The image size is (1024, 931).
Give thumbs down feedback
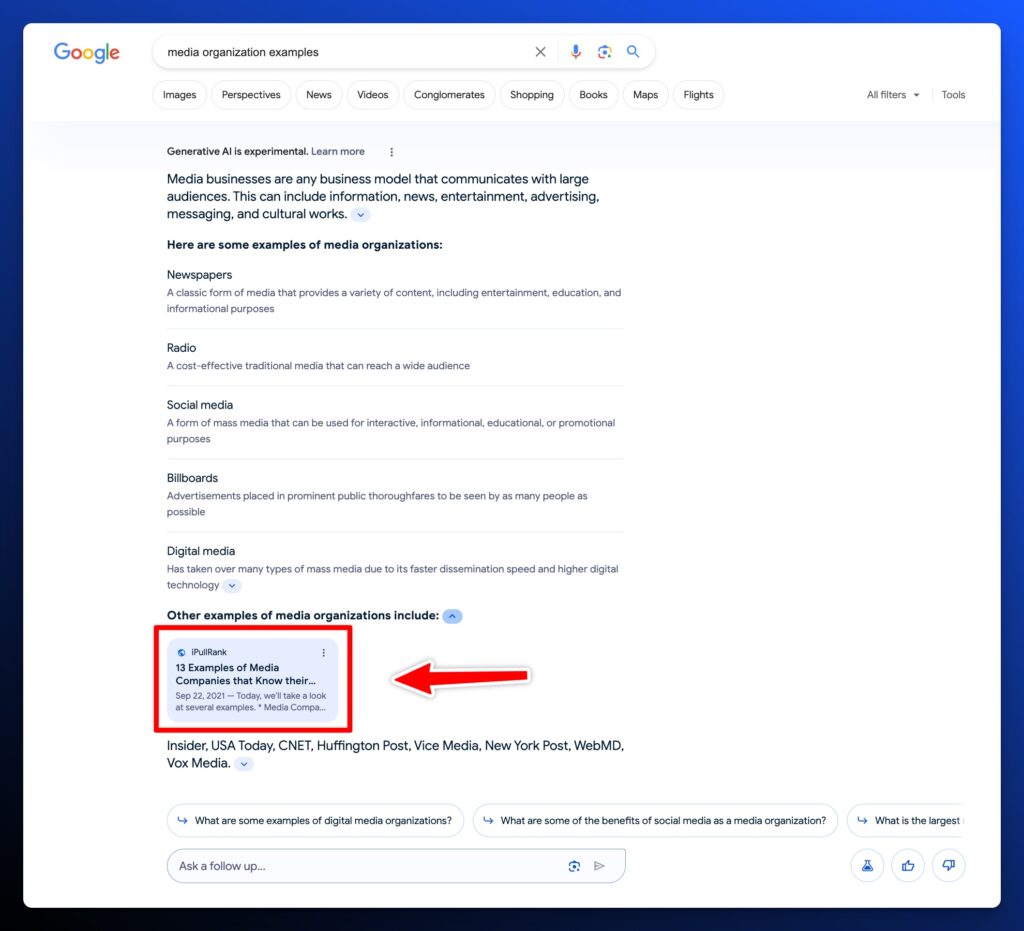[948, 866]
